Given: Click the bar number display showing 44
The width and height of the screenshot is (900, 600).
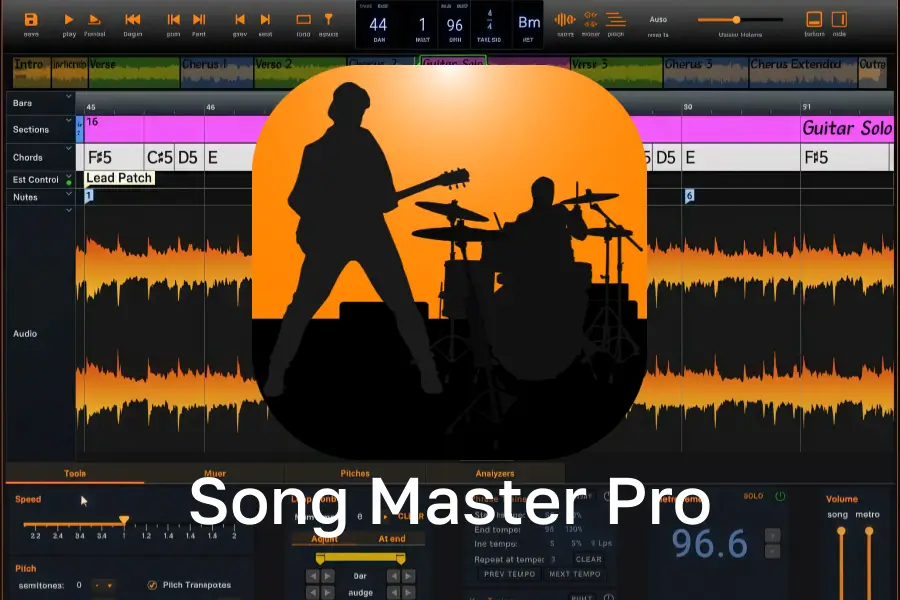Looking at the screenshot, I should tap(378, 25).
